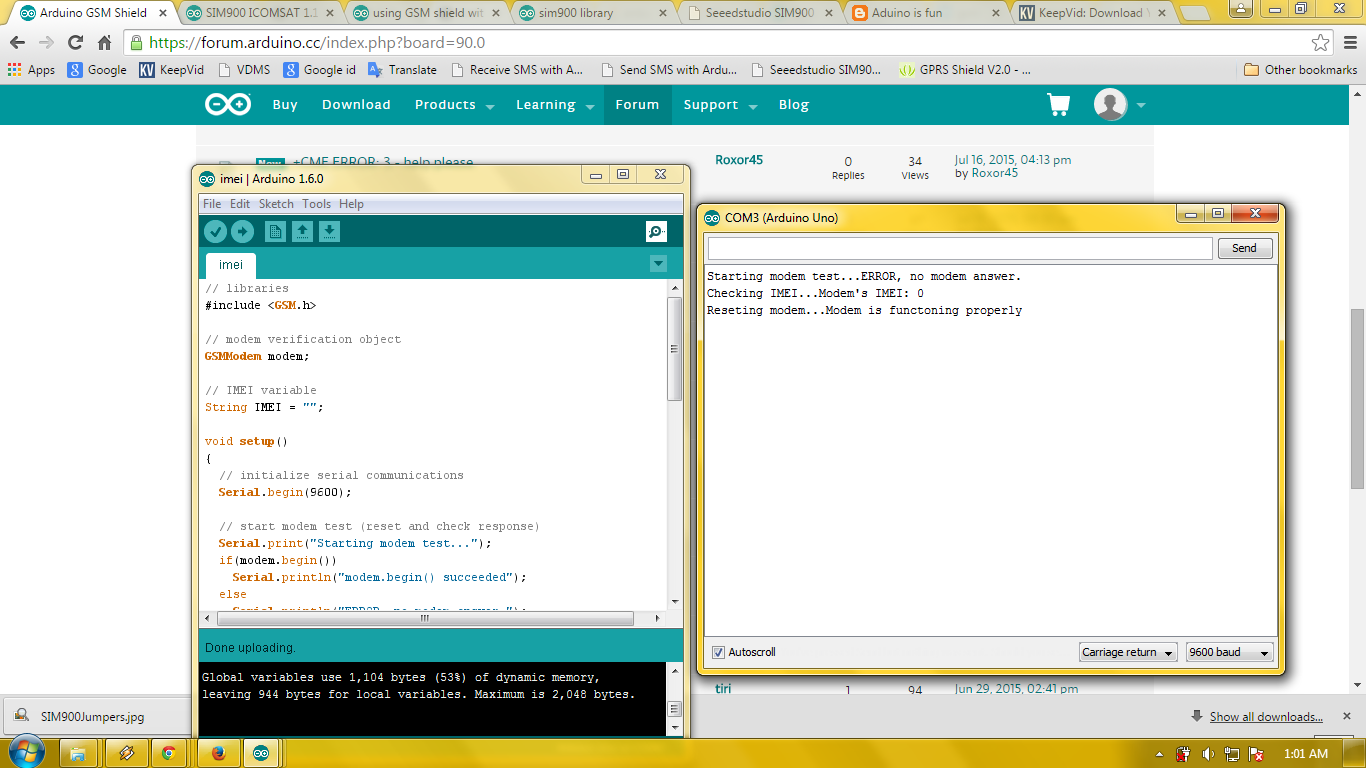The height and width of the screenshot is (768, 1366).
Task: Click the New sketch icon
Action: tap(275, 232)
